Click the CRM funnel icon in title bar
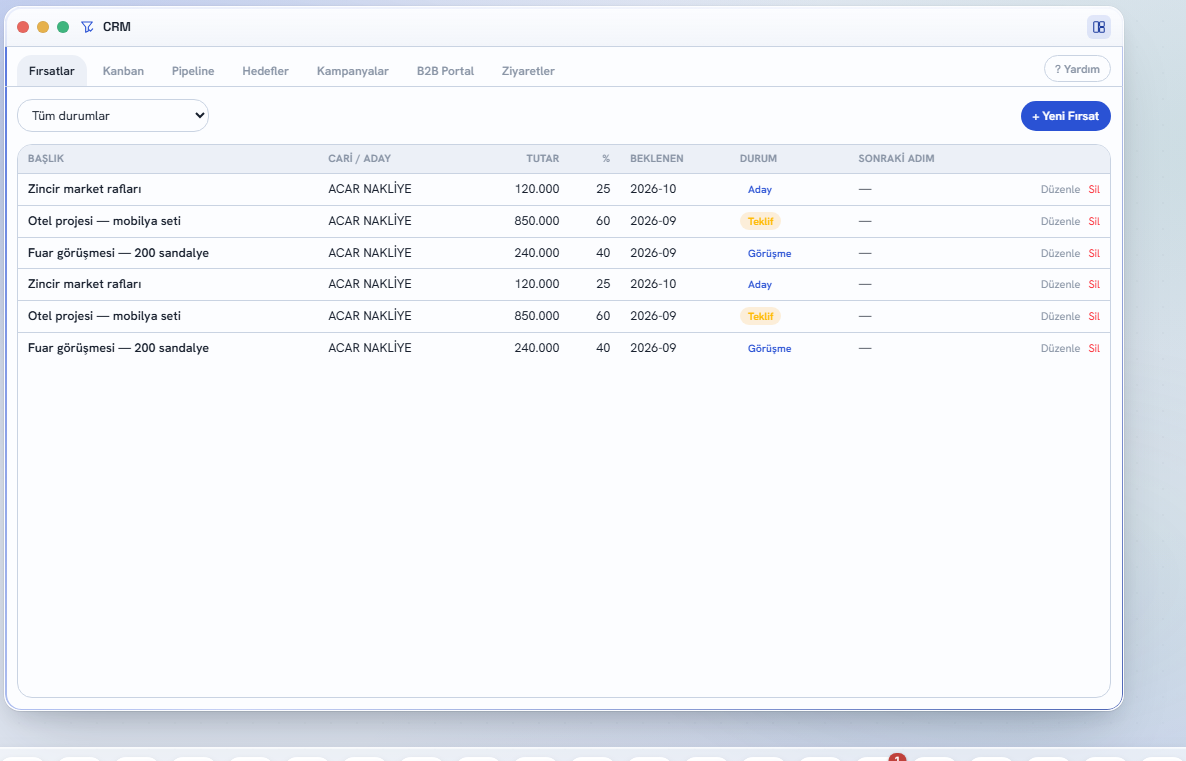 88,27
